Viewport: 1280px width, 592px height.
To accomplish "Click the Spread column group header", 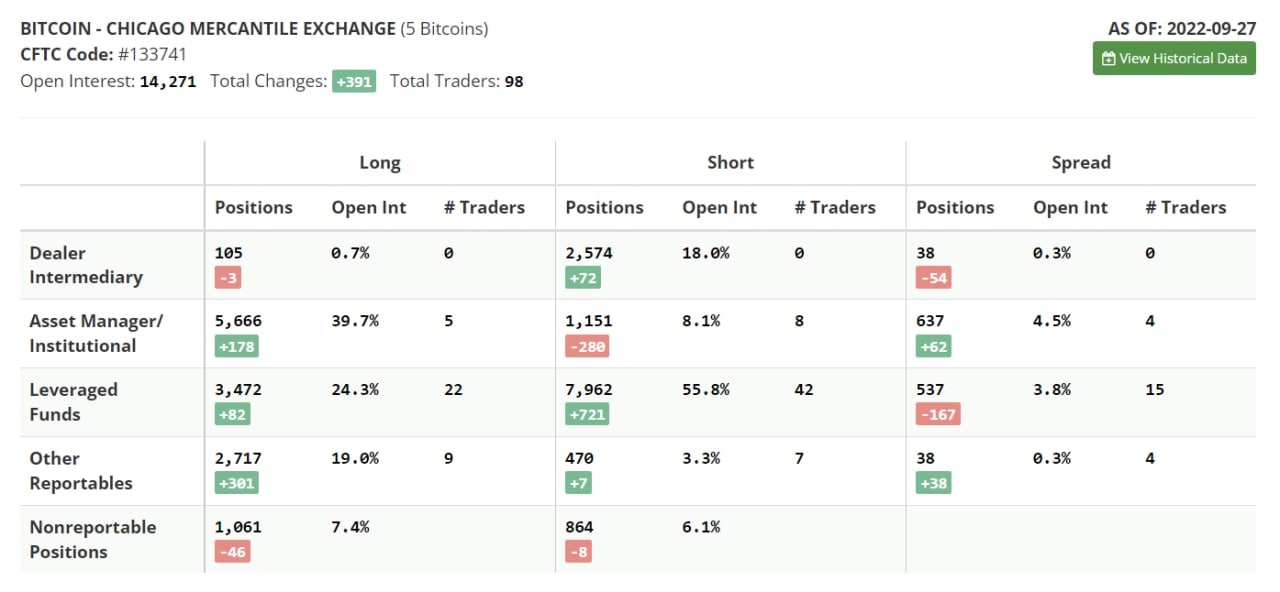I will (x=1081, y=162).
